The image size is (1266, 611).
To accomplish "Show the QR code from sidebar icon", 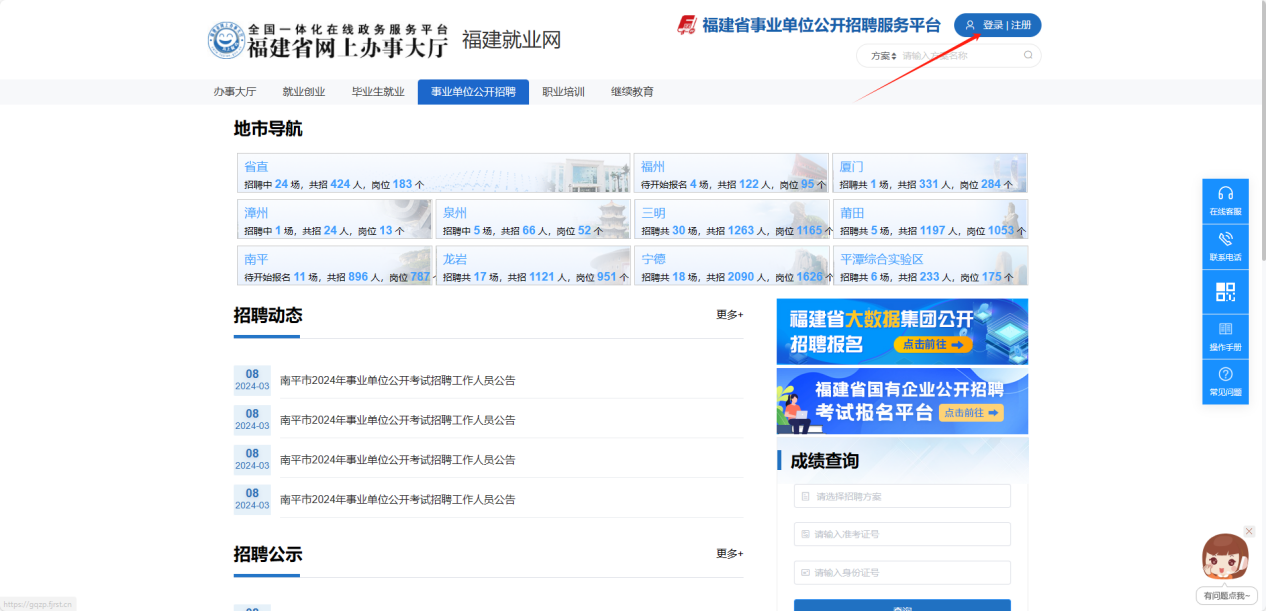I will coord(1225,292).
